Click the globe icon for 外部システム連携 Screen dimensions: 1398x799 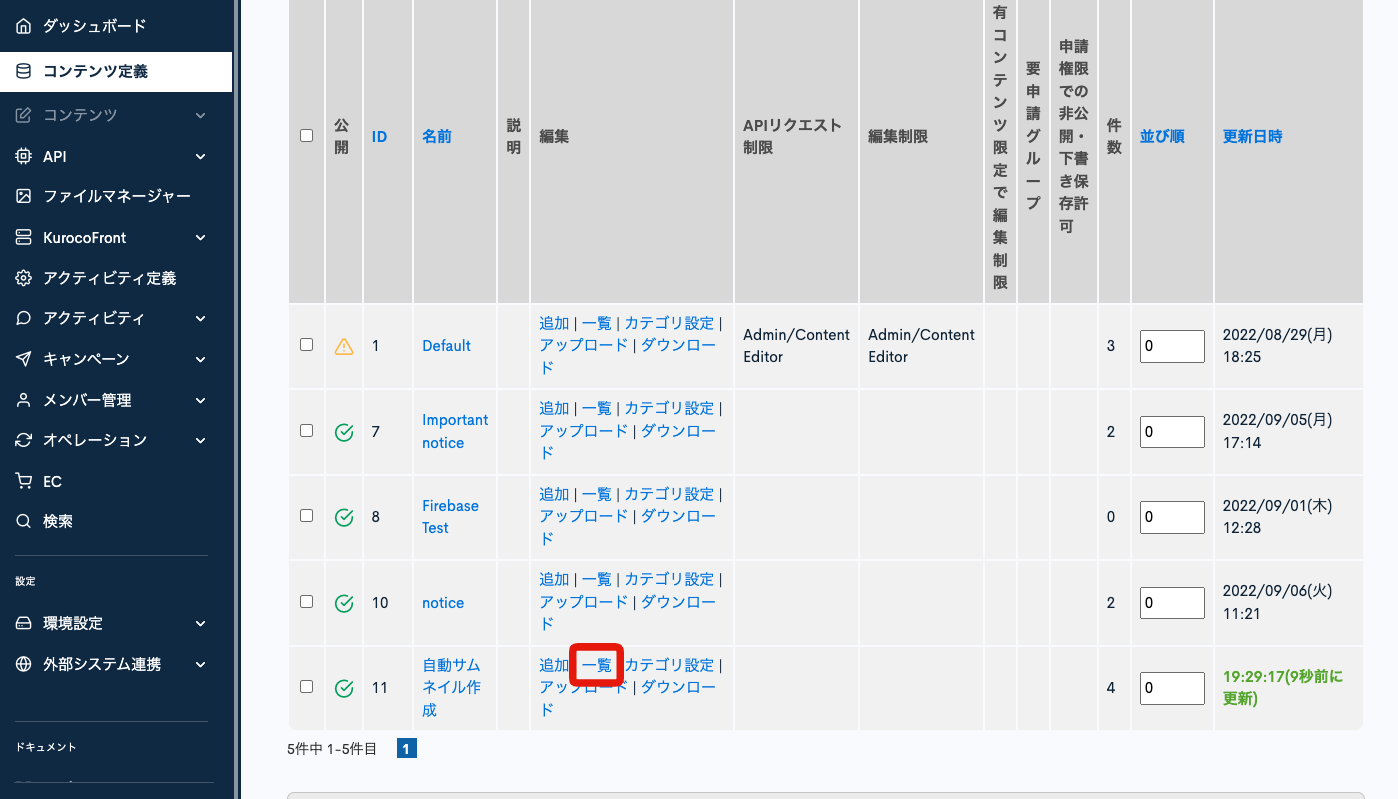pos(24,664)
